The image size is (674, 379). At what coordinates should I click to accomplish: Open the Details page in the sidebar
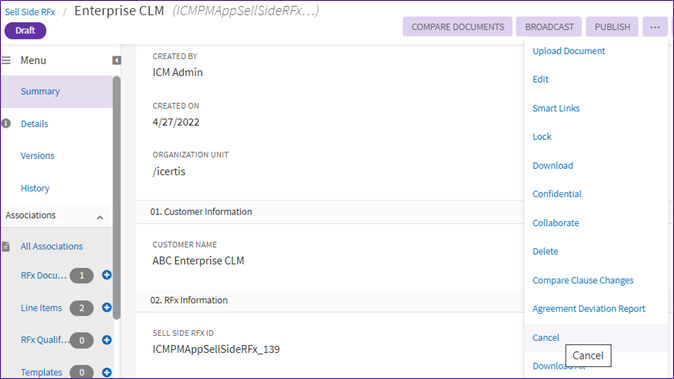click(x=35, y=124)
